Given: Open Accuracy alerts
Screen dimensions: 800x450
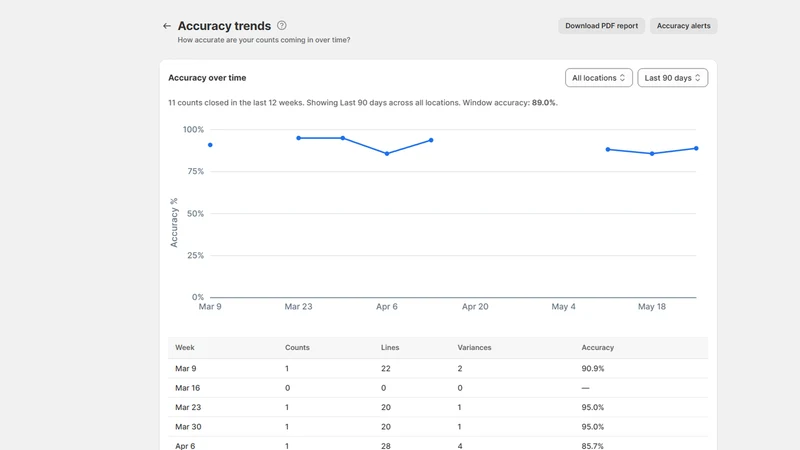Looking at the screenshot, I should coord(683,26).
